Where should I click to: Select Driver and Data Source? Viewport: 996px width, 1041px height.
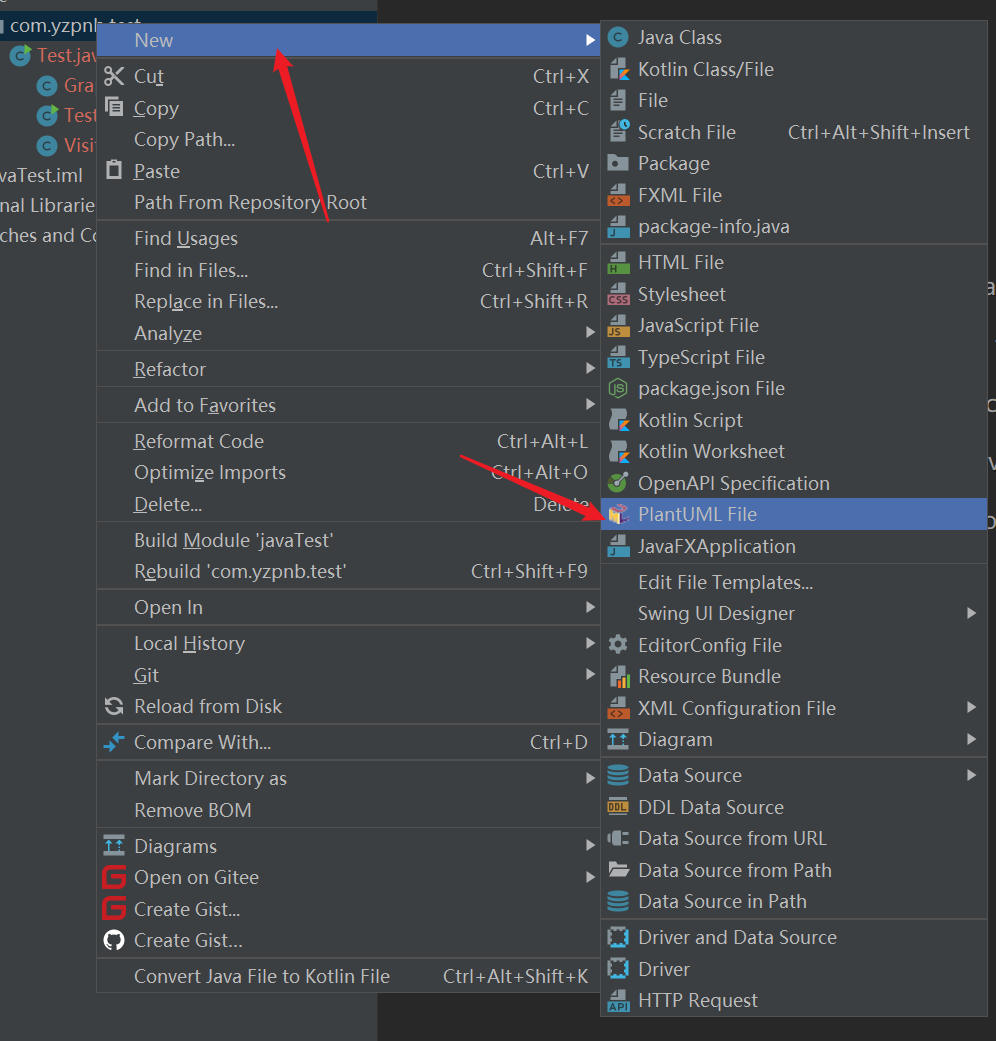794,937
